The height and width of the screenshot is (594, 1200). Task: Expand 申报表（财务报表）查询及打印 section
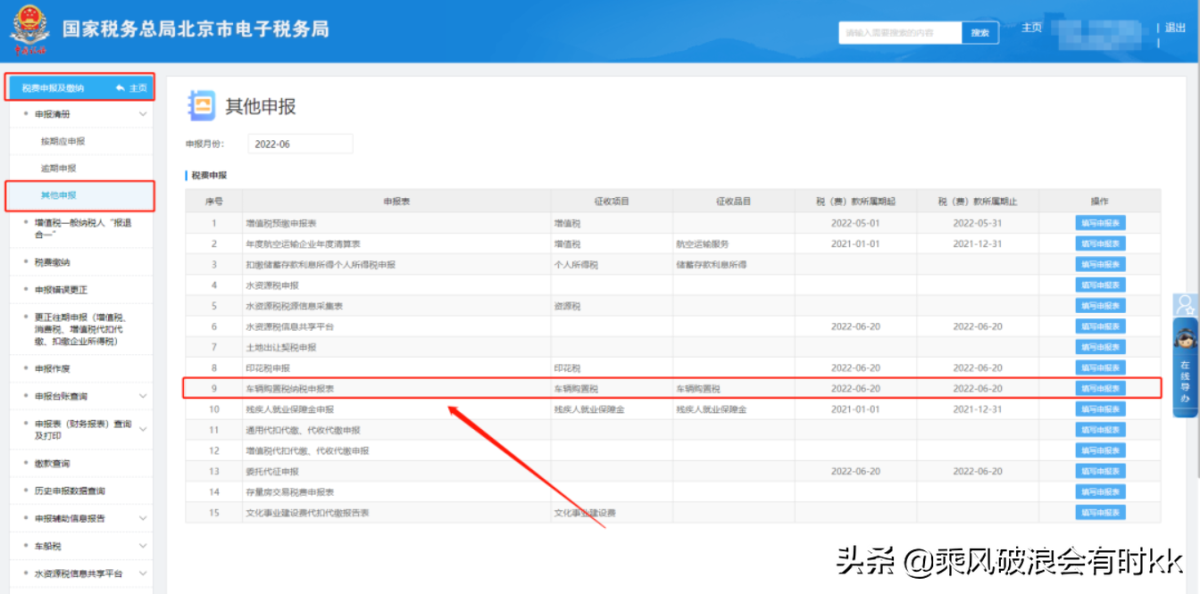143,429
